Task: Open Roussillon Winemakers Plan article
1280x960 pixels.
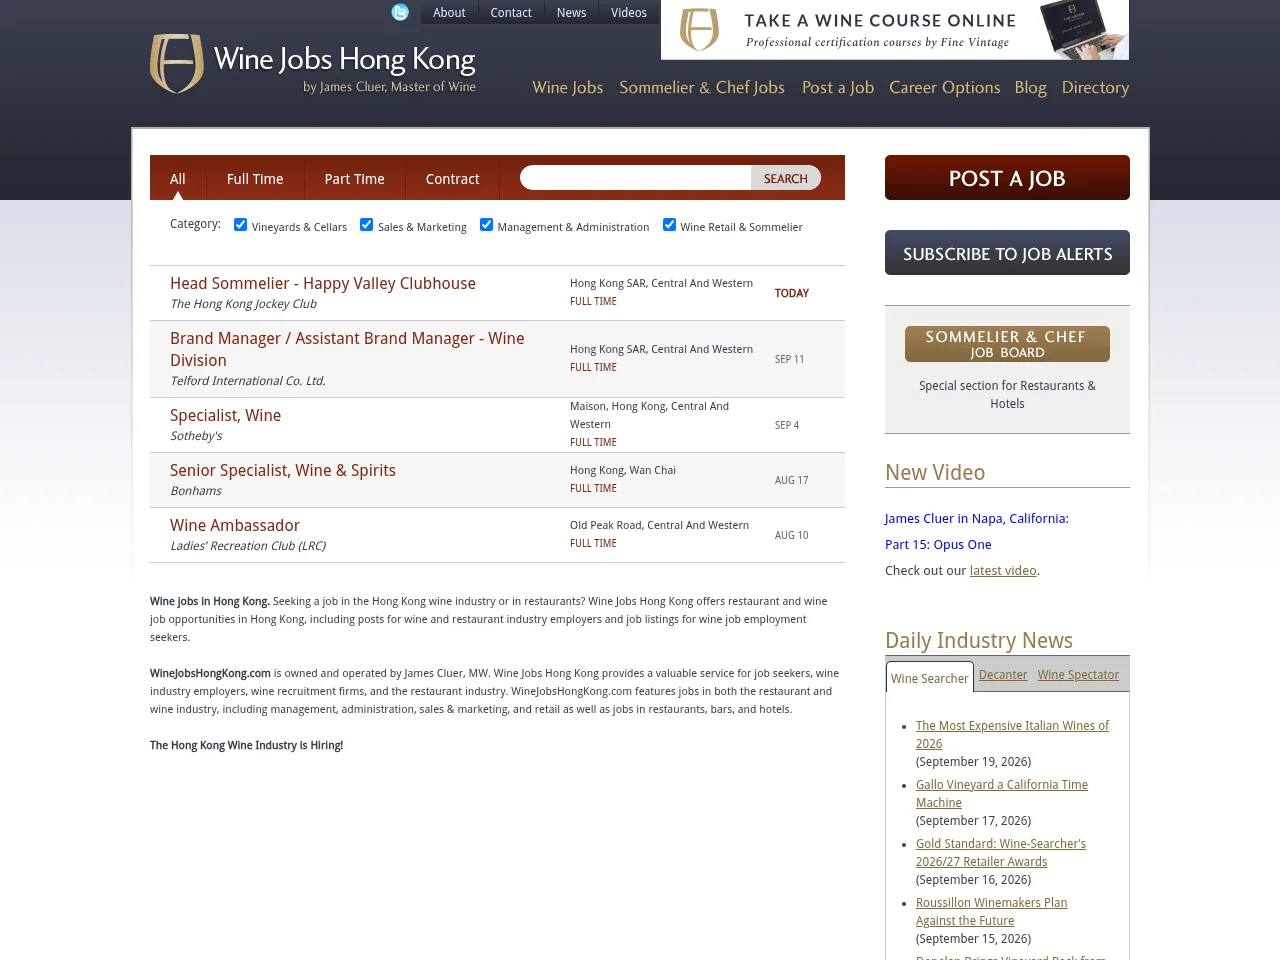Action: click(991, 912)
